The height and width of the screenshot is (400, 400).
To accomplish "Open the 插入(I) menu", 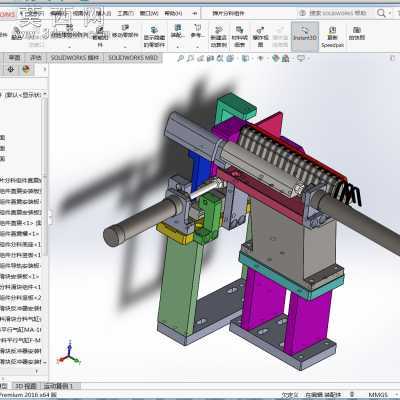I will [x=104, y=13].
